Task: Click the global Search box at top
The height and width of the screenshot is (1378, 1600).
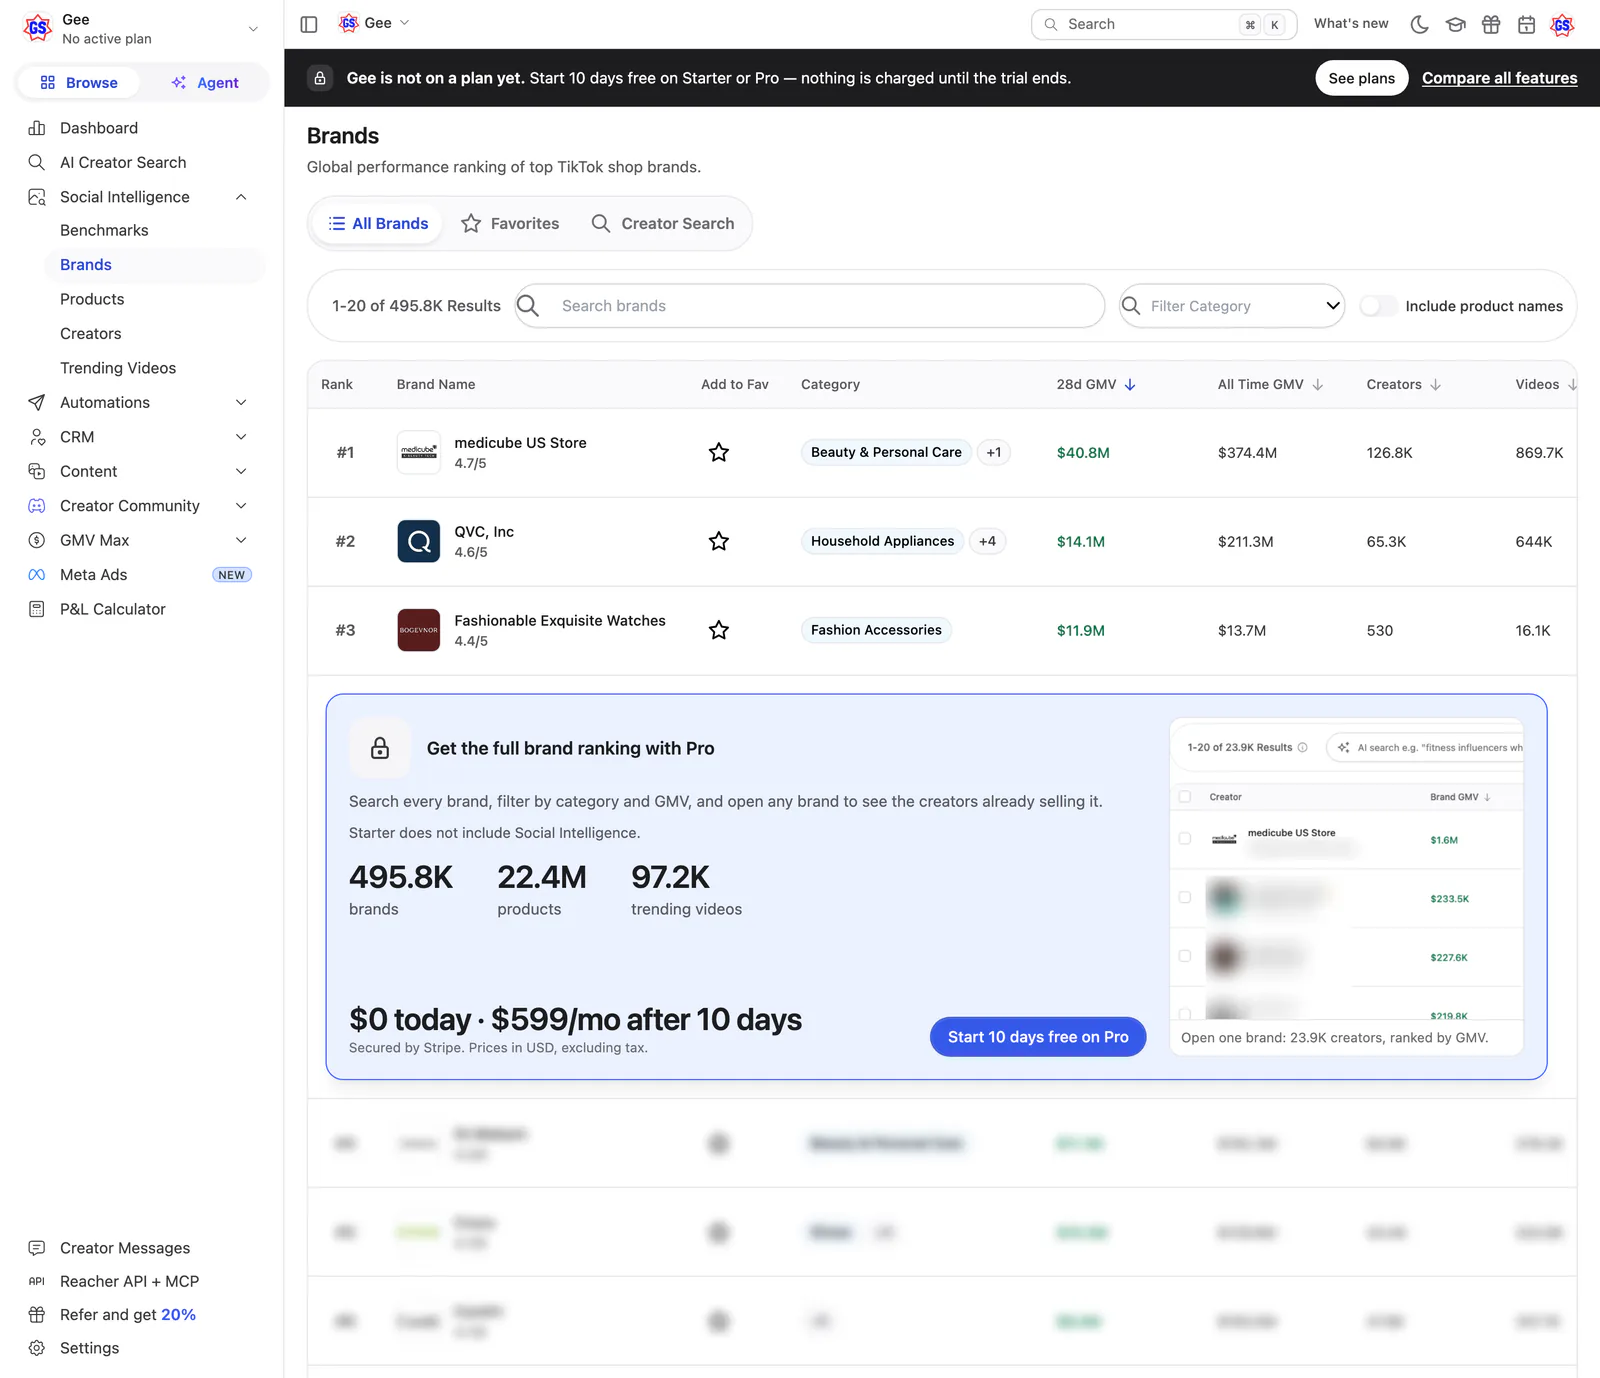Action: (1164, 24)
